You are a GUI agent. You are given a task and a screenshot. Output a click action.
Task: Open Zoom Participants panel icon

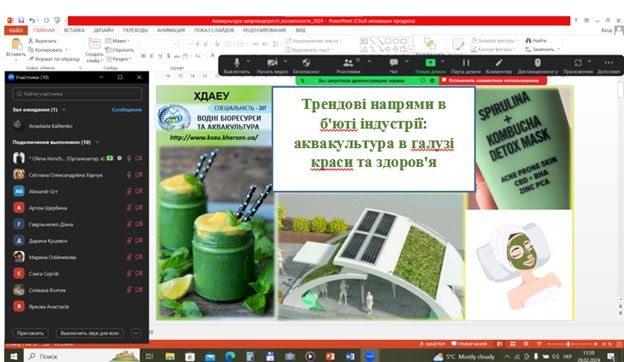click(348, 65)
